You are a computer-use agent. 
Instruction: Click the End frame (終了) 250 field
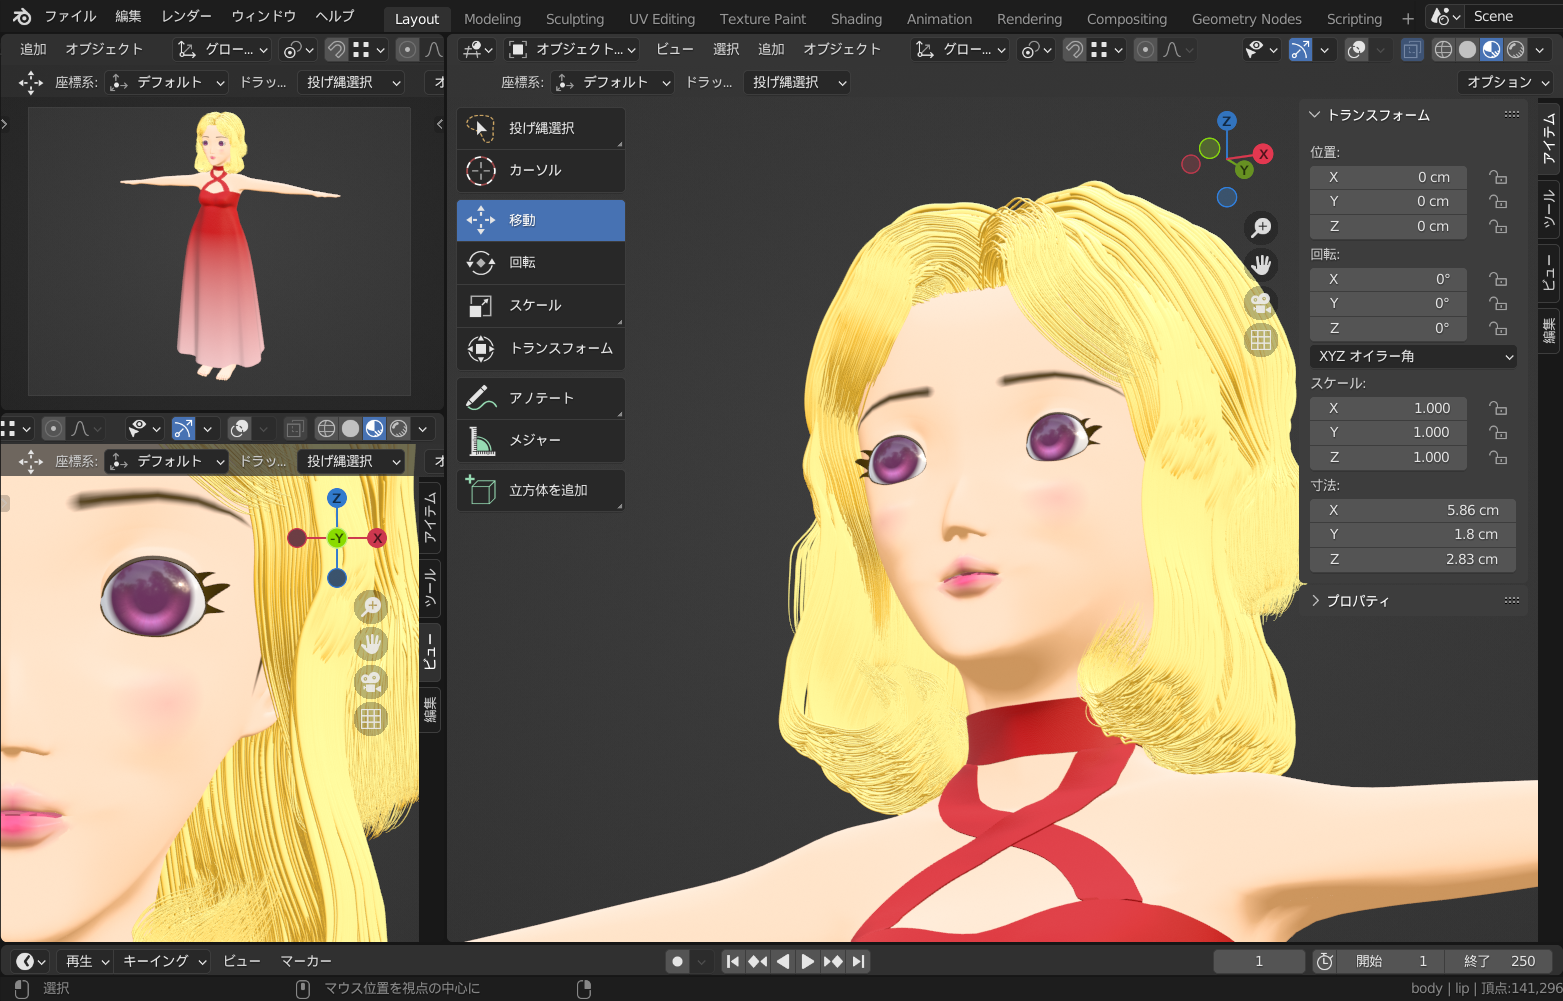click(x=1498, y=961)
